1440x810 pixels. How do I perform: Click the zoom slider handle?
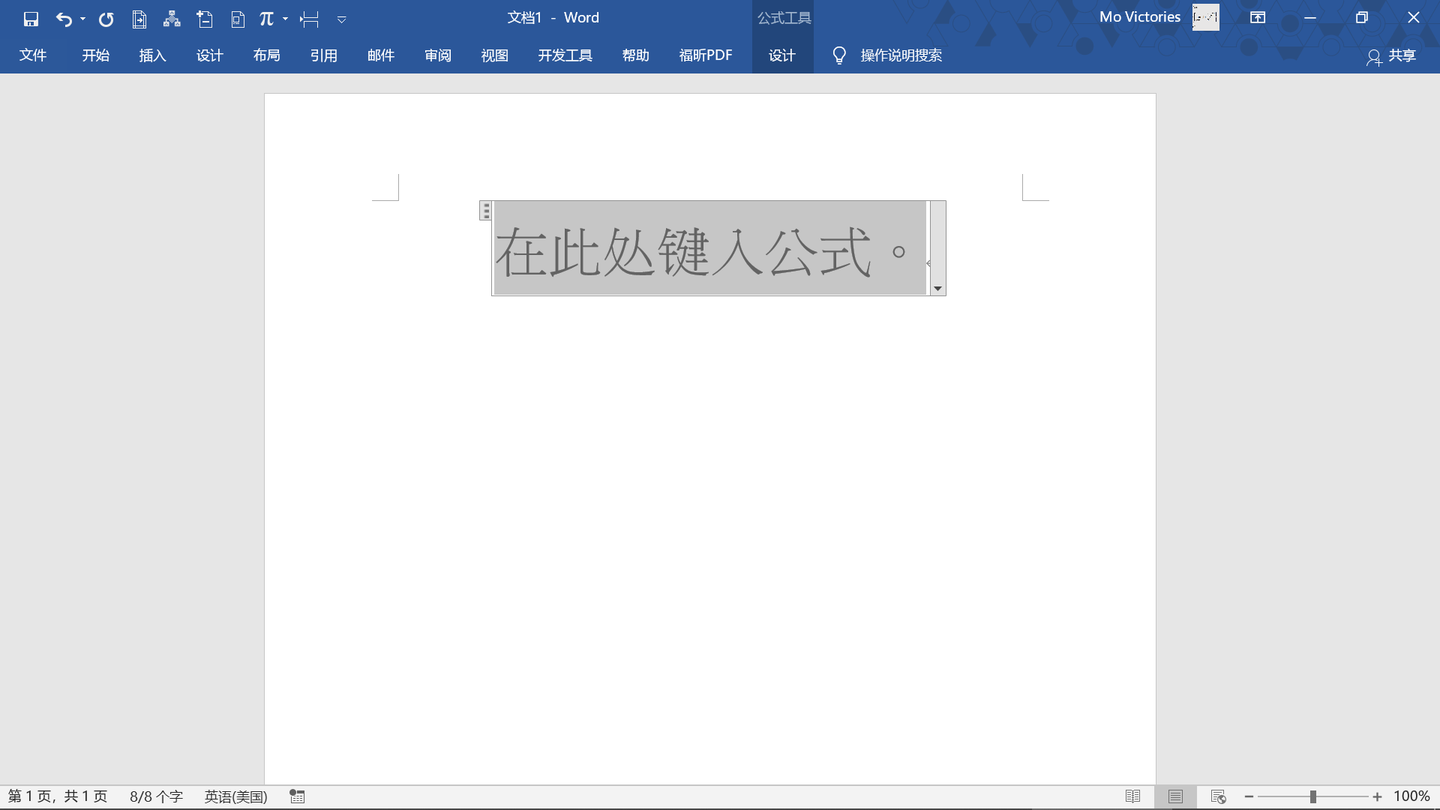1313,797
